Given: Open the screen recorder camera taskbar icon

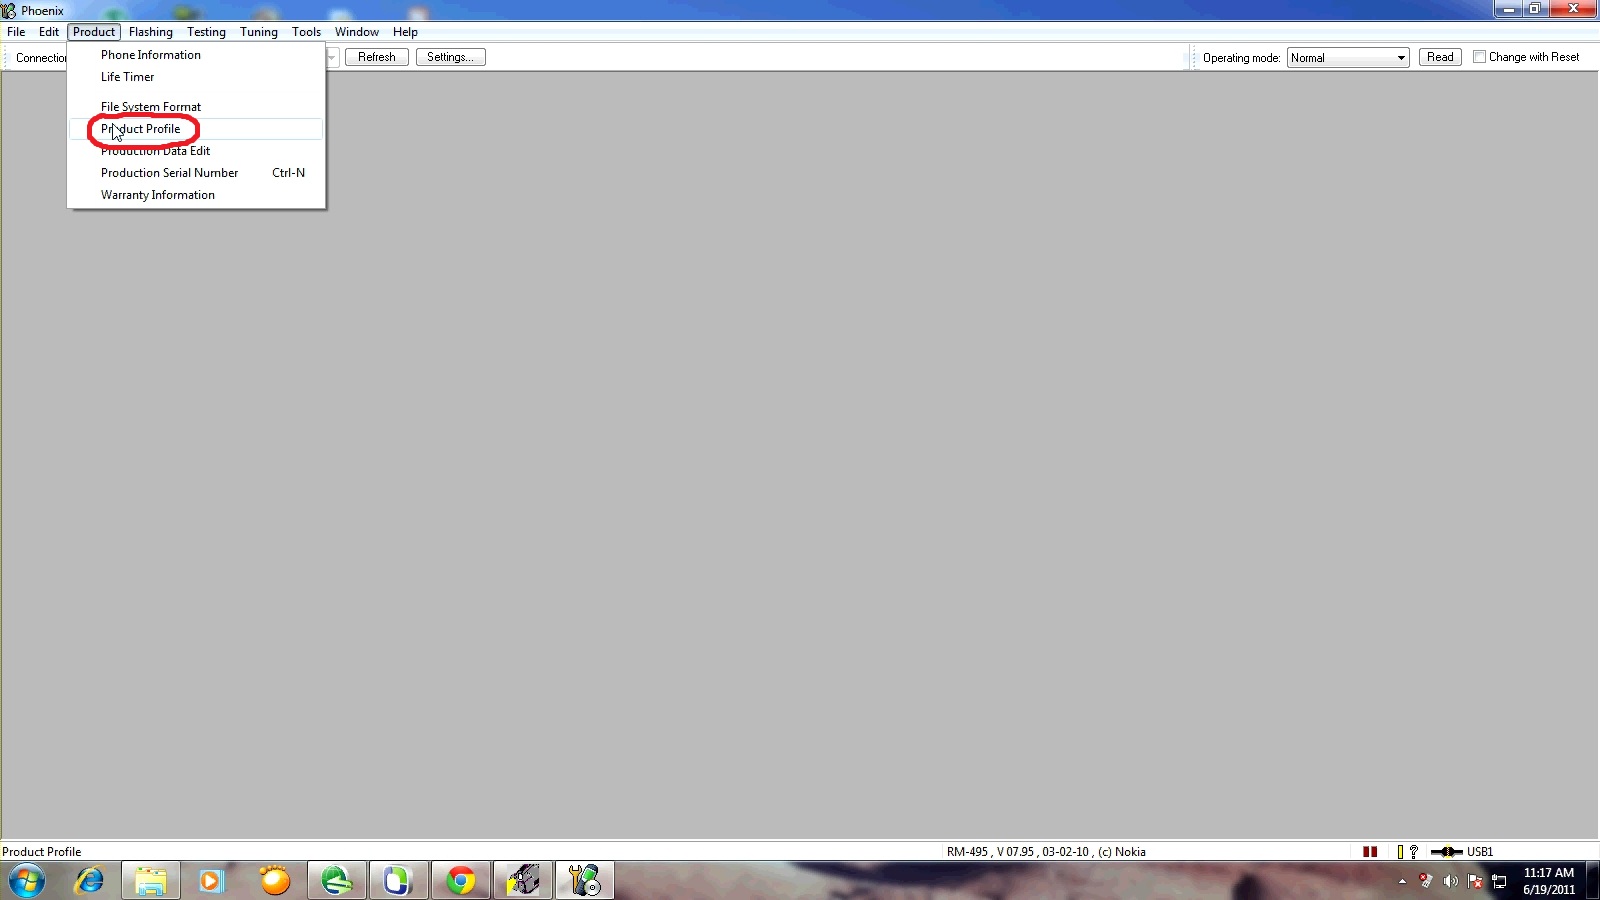Looking at the screenshot, I should [x=522, y=881].
